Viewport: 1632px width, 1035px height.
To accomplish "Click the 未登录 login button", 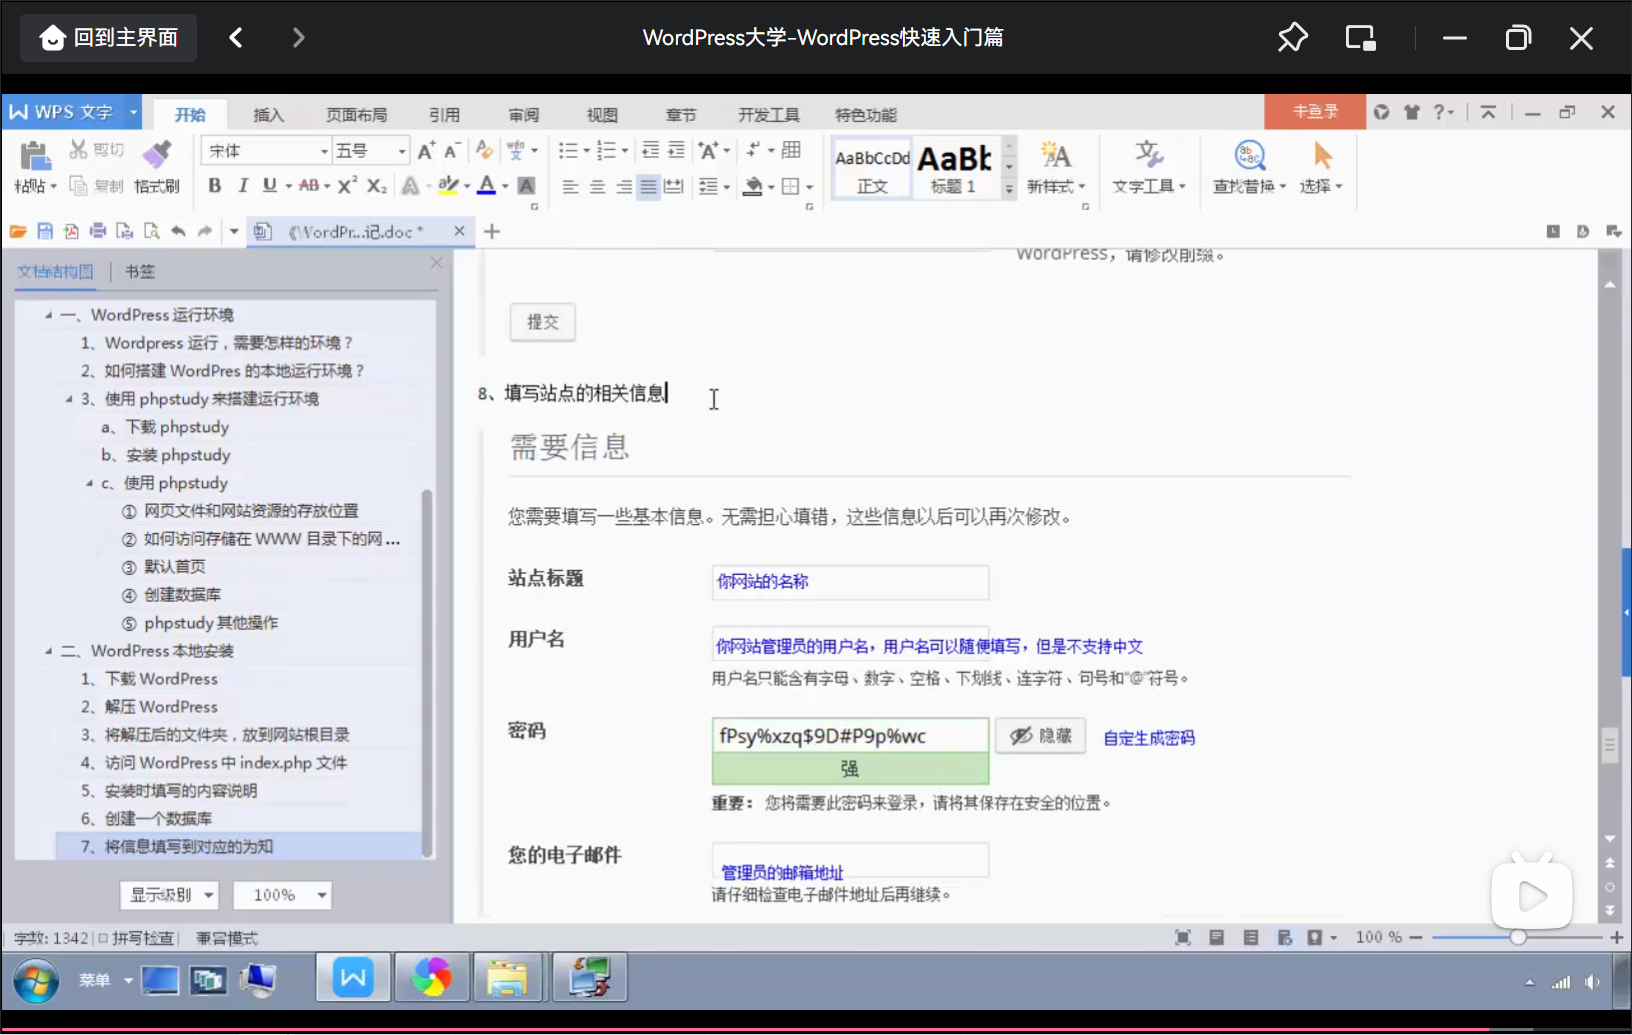I will click(x=1315, y=112).
